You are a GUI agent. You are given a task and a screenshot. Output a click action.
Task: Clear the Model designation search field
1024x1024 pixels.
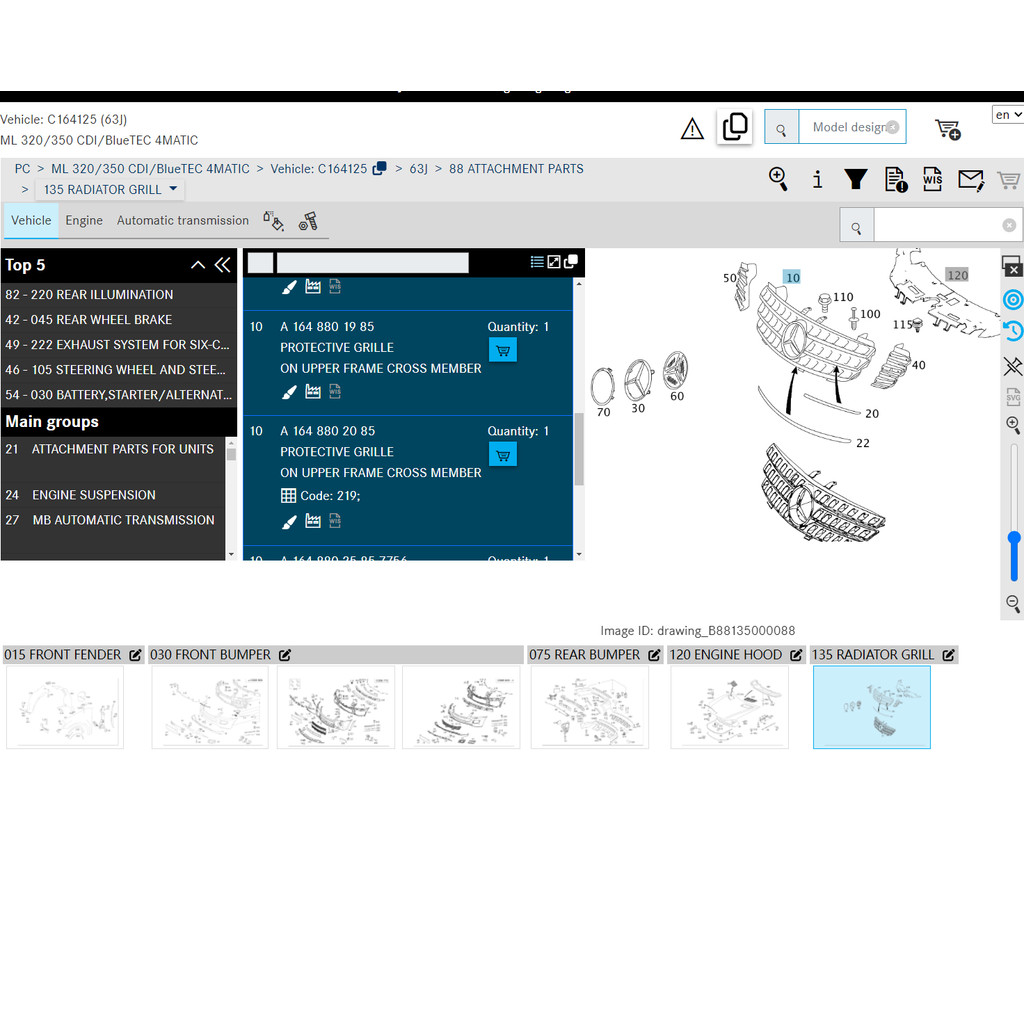click(893, 127)
